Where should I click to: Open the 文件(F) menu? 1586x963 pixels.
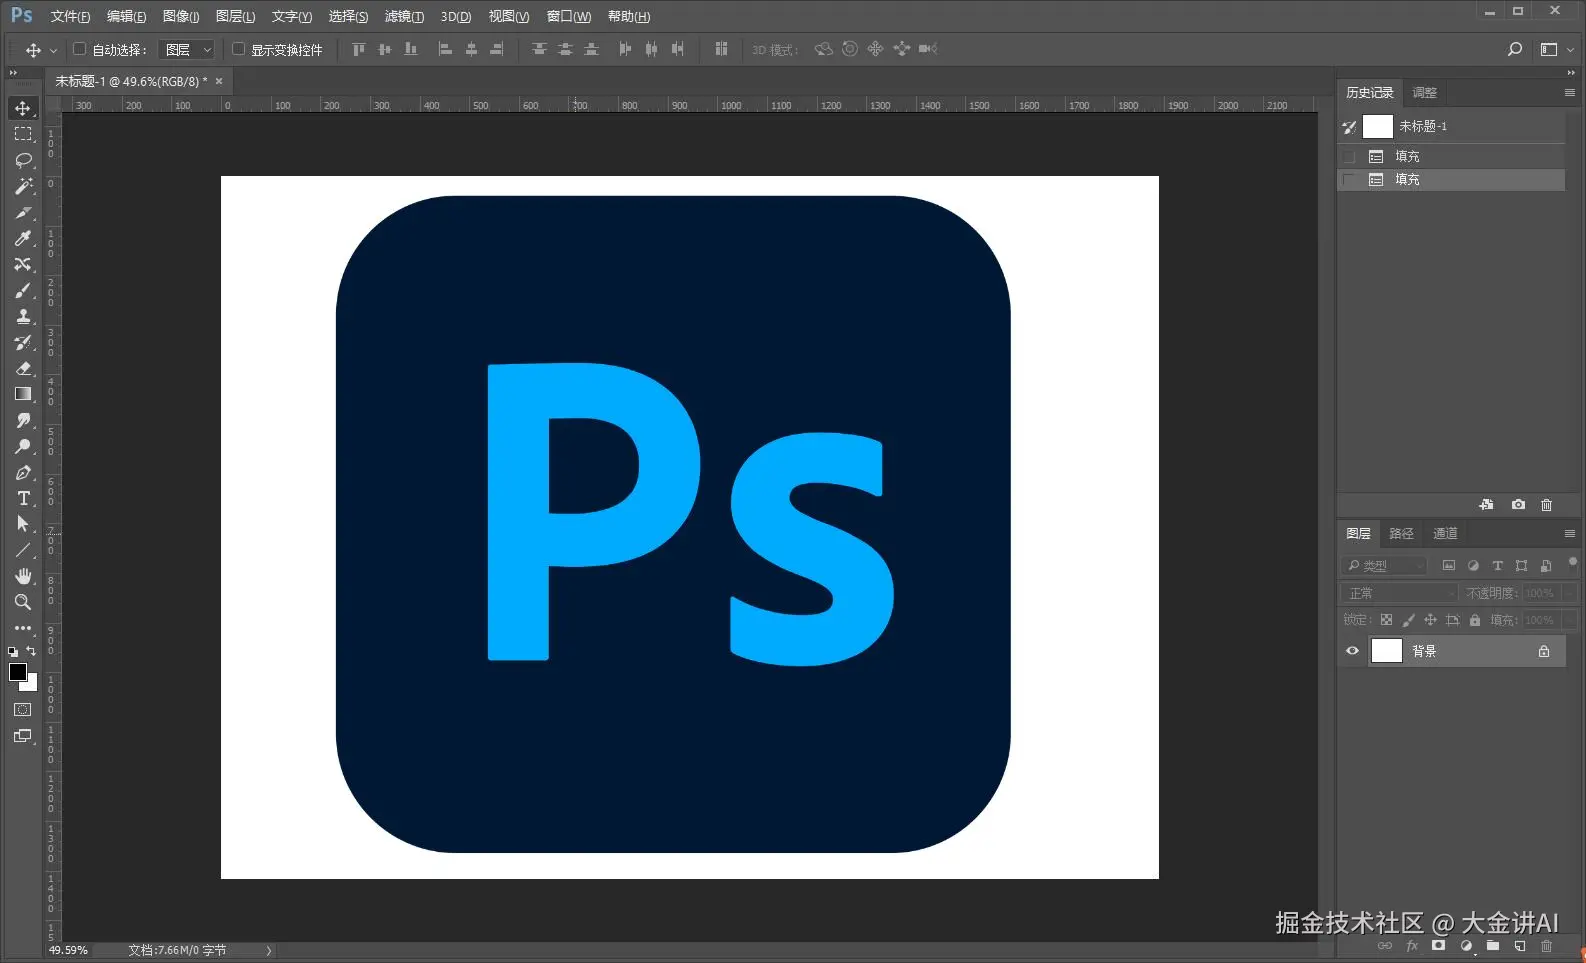[x=70, y=16]
